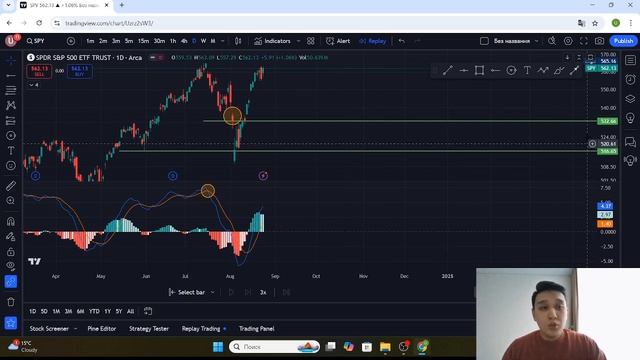Create an Alert

point(338,41)
